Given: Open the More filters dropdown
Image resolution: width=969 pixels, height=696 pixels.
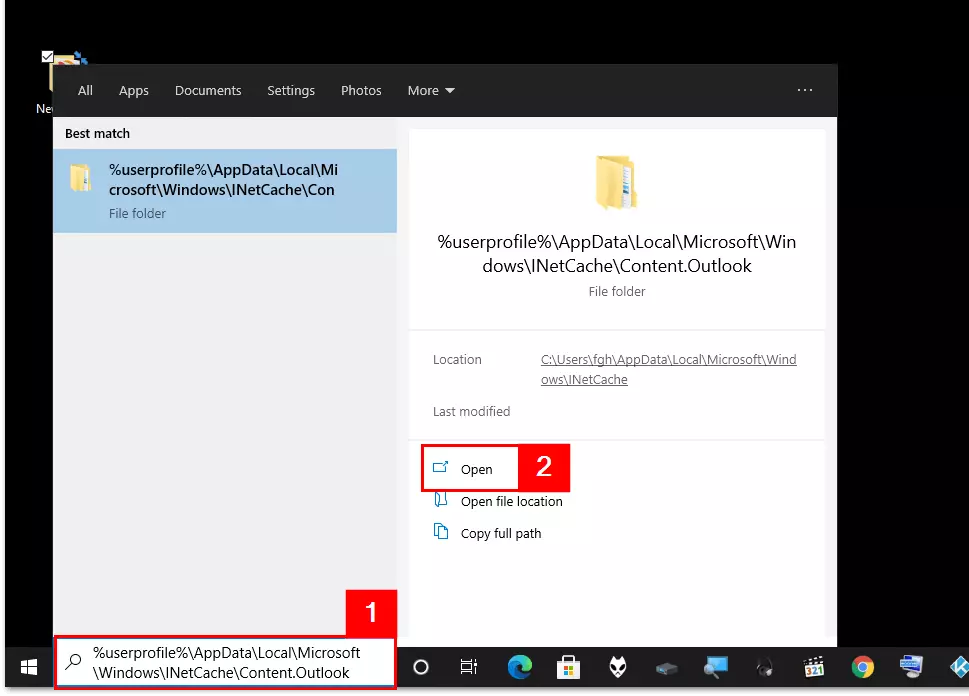Looking at the screenshot, I should (430, 90).
